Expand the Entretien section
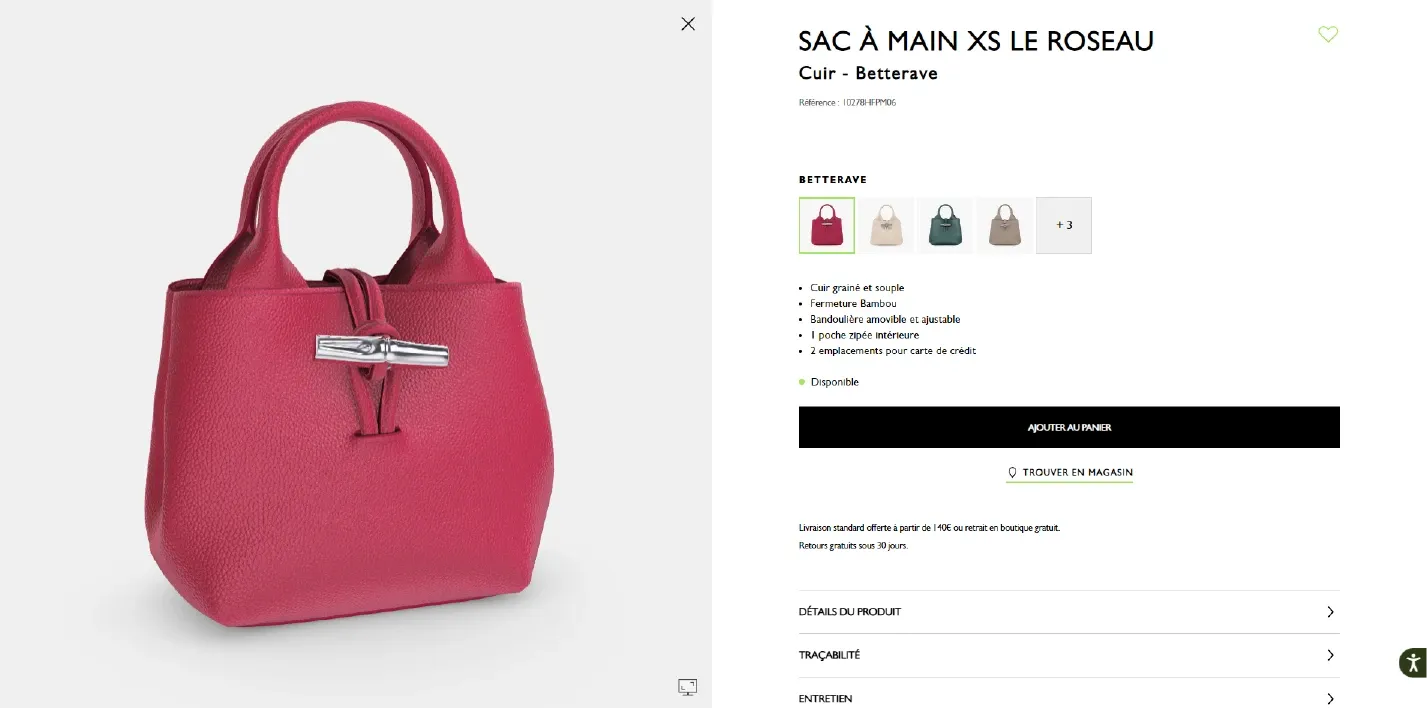The image size is (1427, 708). [x=1069, y=697]
